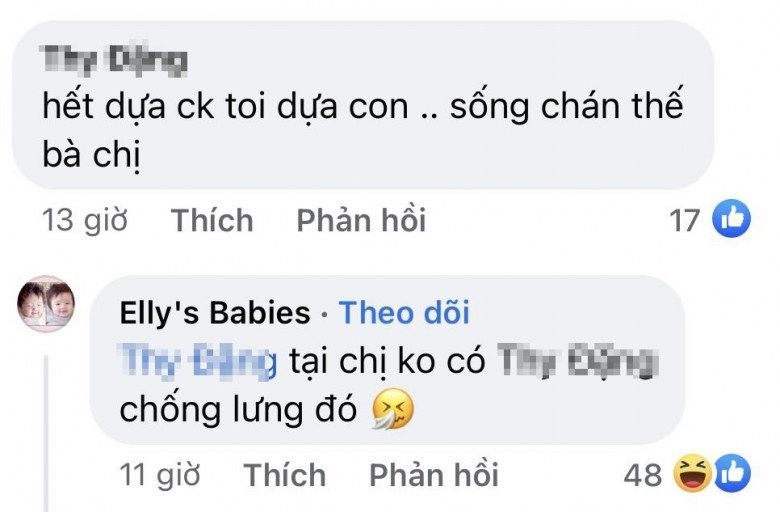View the 17 reactions count on top comment
Viewport: 780px width, 512px height.
pos(684,220)
